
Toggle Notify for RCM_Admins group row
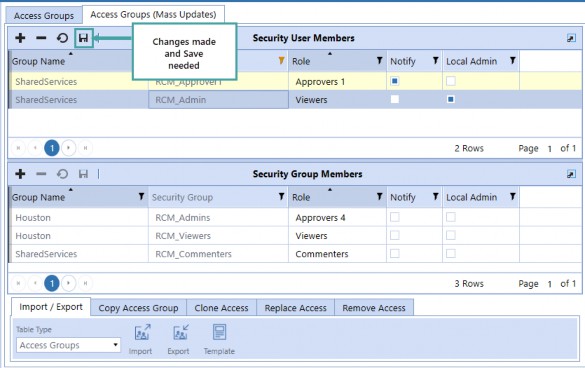pyautogui.click(x=395, y=217)
